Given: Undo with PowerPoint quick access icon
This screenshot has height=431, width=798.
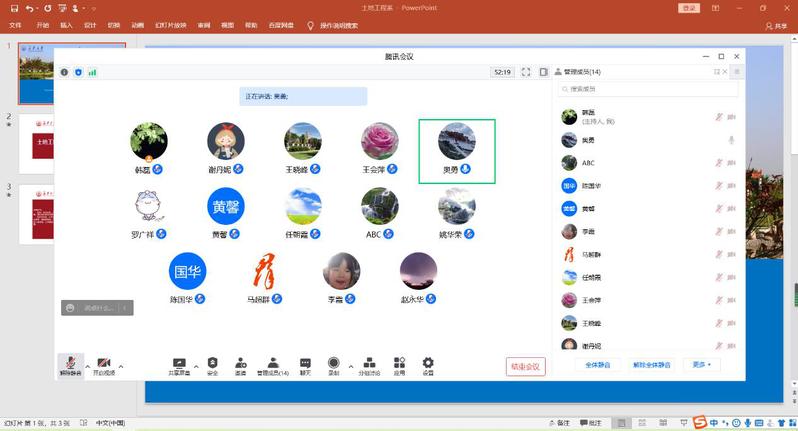Looking at the screenshot, I should [x=30, y=8].
